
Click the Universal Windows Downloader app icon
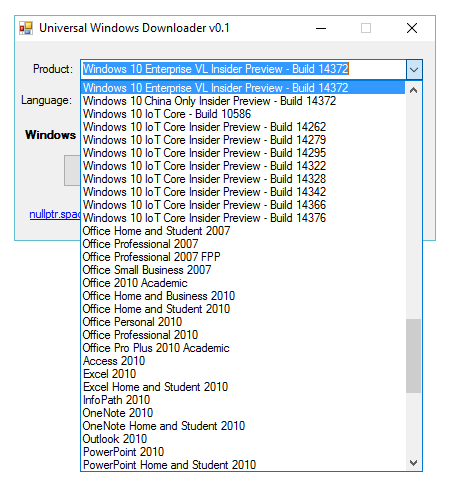coord(26,28)
